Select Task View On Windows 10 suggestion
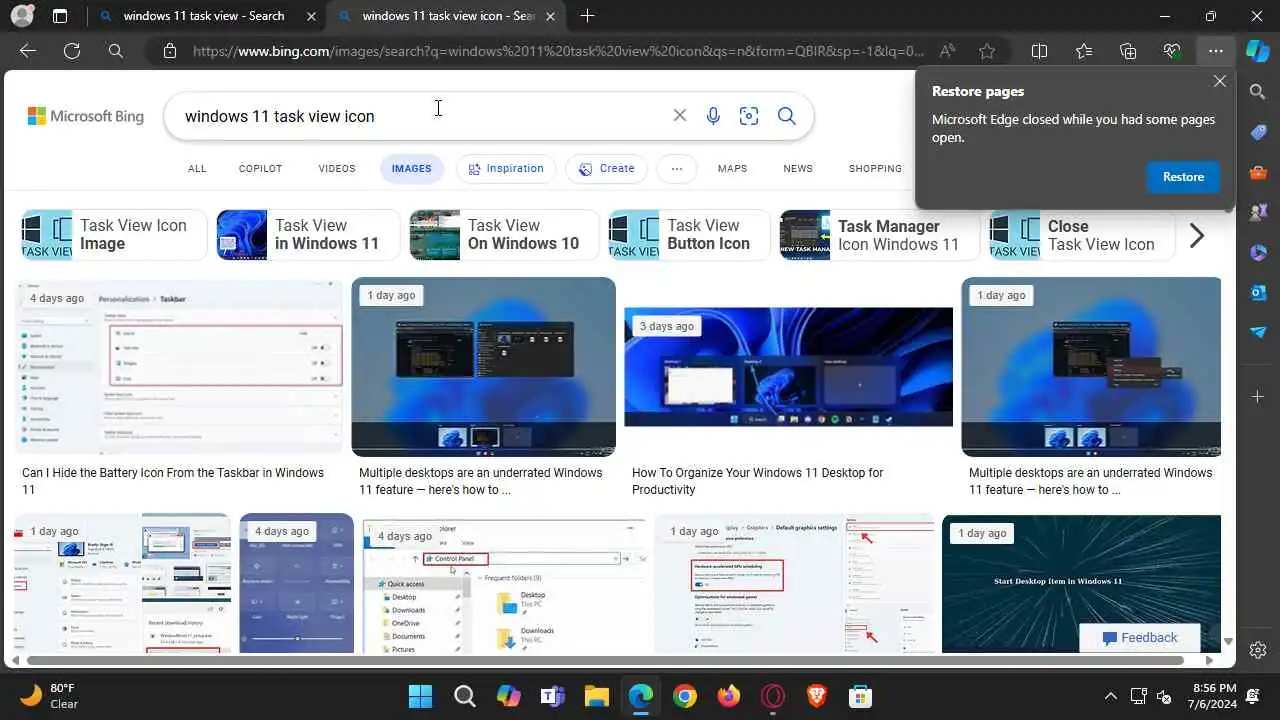1280x720 pixels. [504, 235]
